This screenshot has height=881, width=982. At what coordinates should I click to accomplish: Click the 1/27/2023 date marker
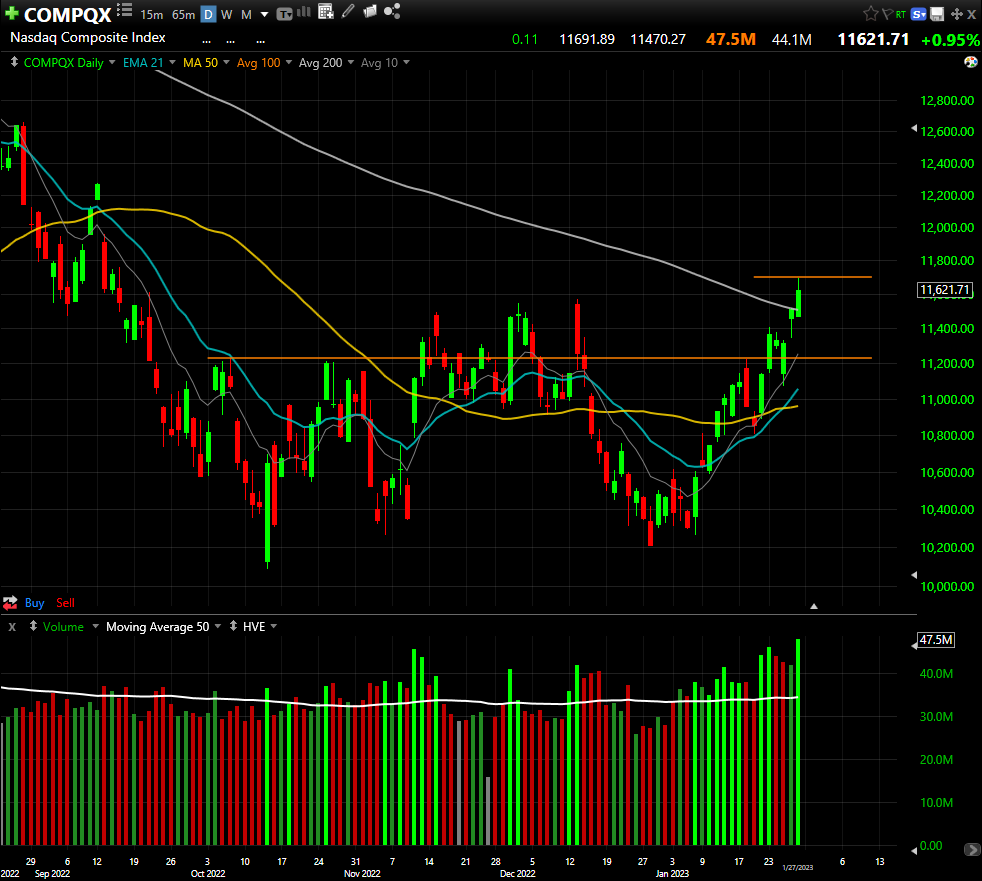pyautogui.click(x=797, y=867)
